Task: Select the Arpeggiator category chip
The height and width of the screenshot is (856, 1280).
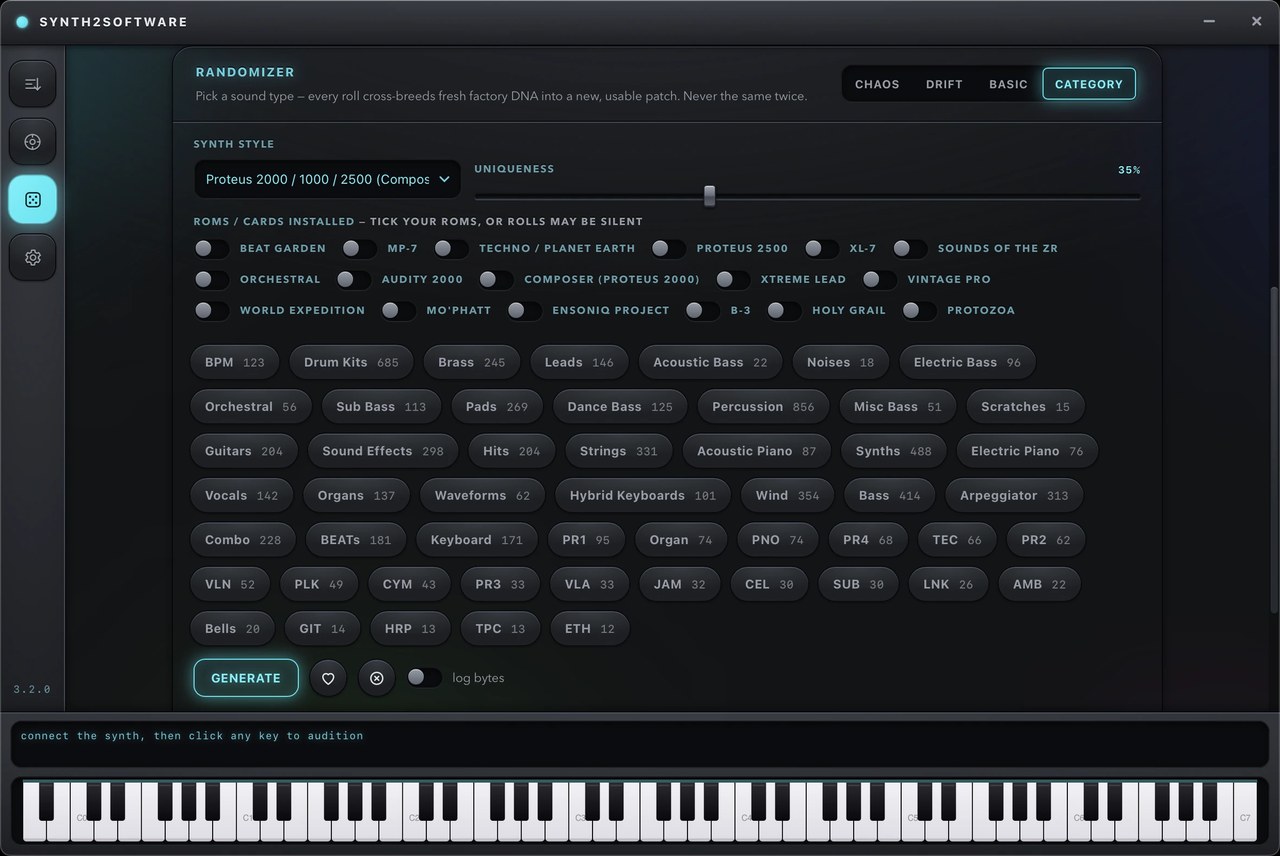Action: (1014, 496)
